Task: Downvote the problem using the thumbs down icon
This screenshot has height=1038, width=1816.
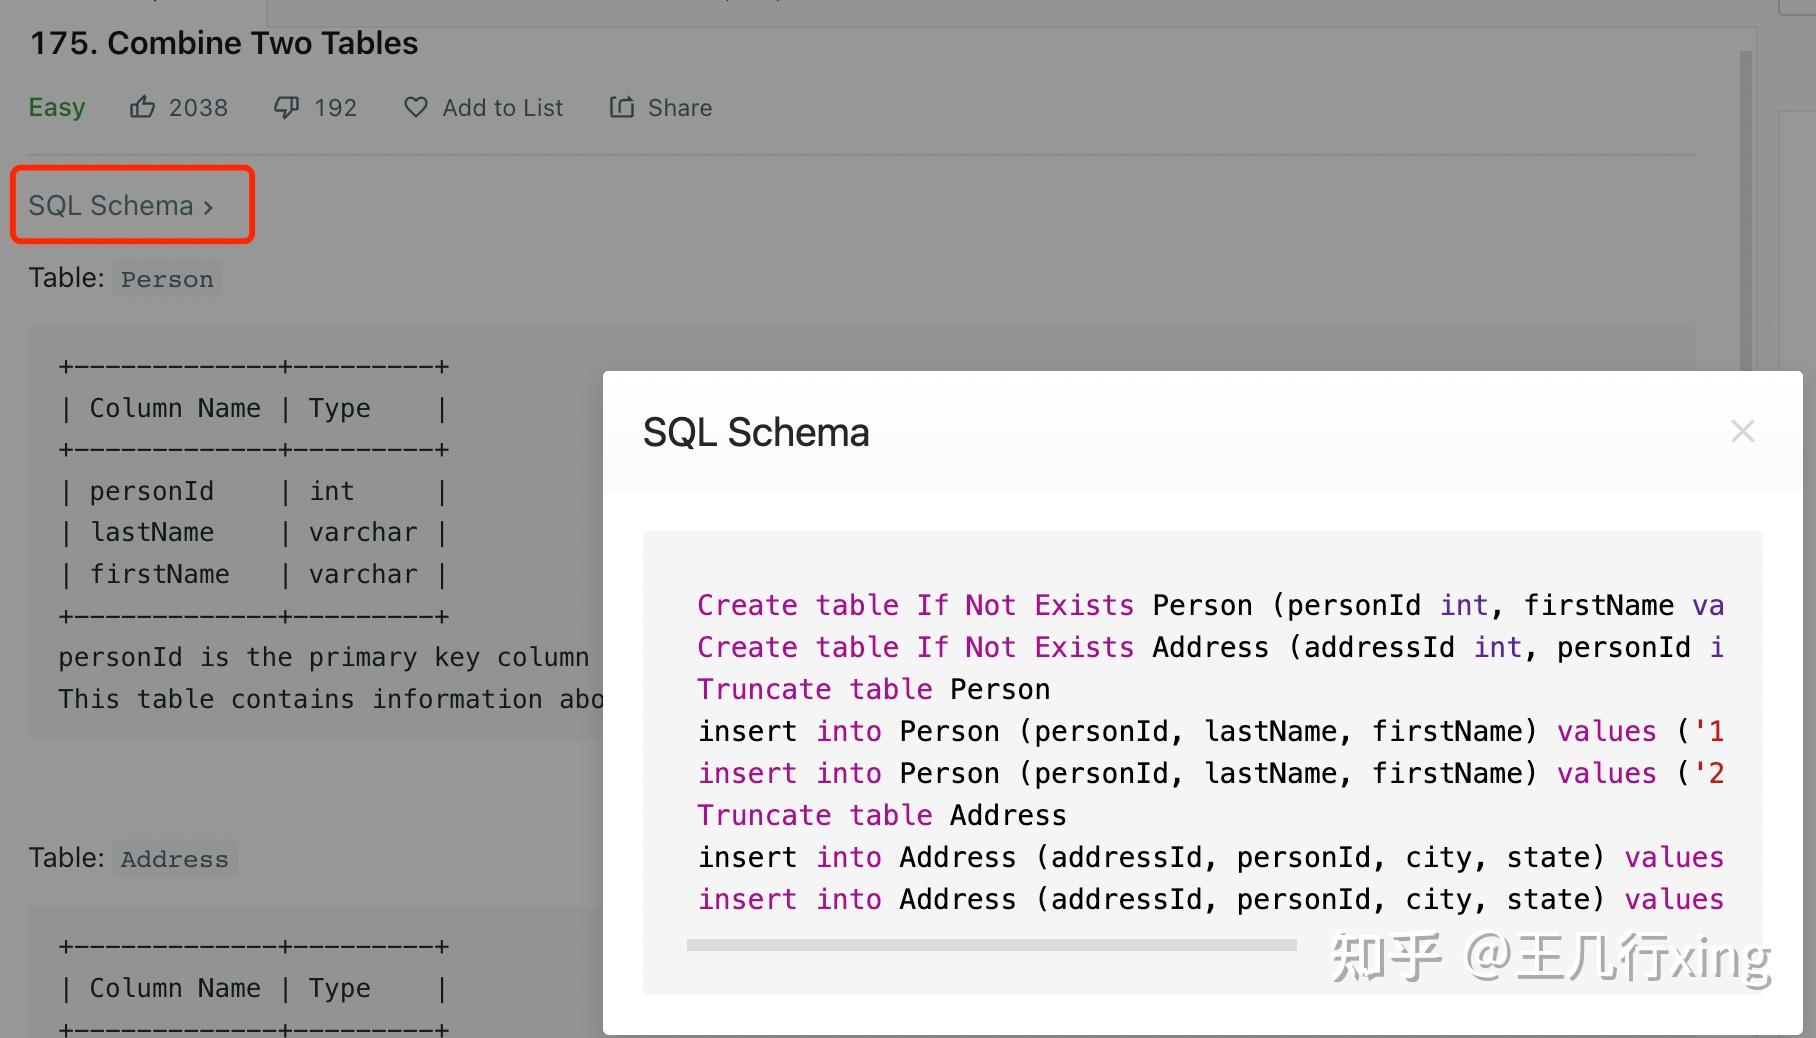Action: point(288,107)
